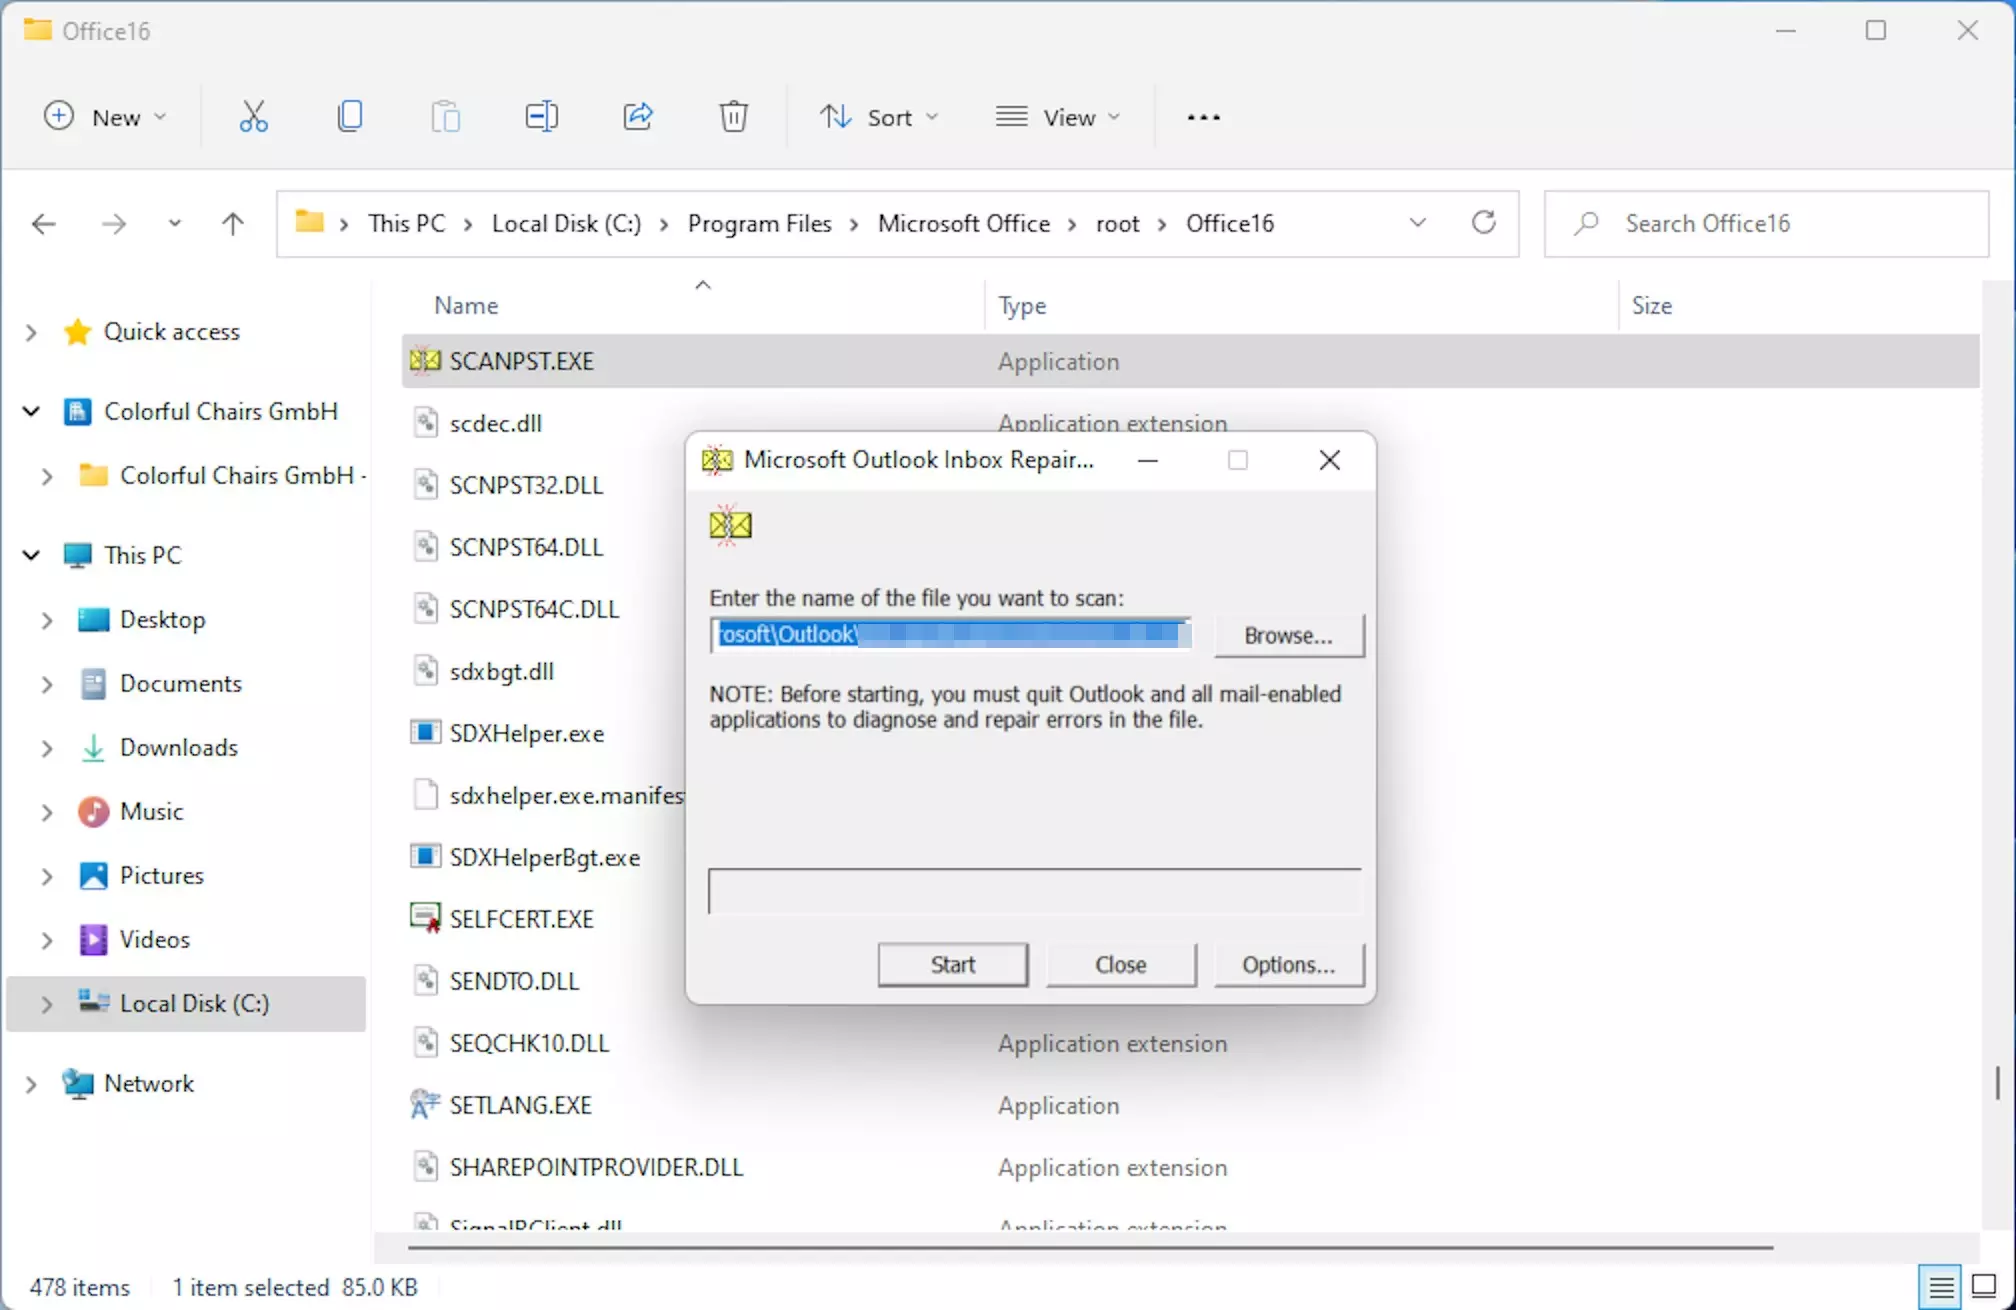Click the Rename icon in toolbar
The width and height of the screenshot is (2016, 1310).
pyautogui.click(x=541, y=117)
